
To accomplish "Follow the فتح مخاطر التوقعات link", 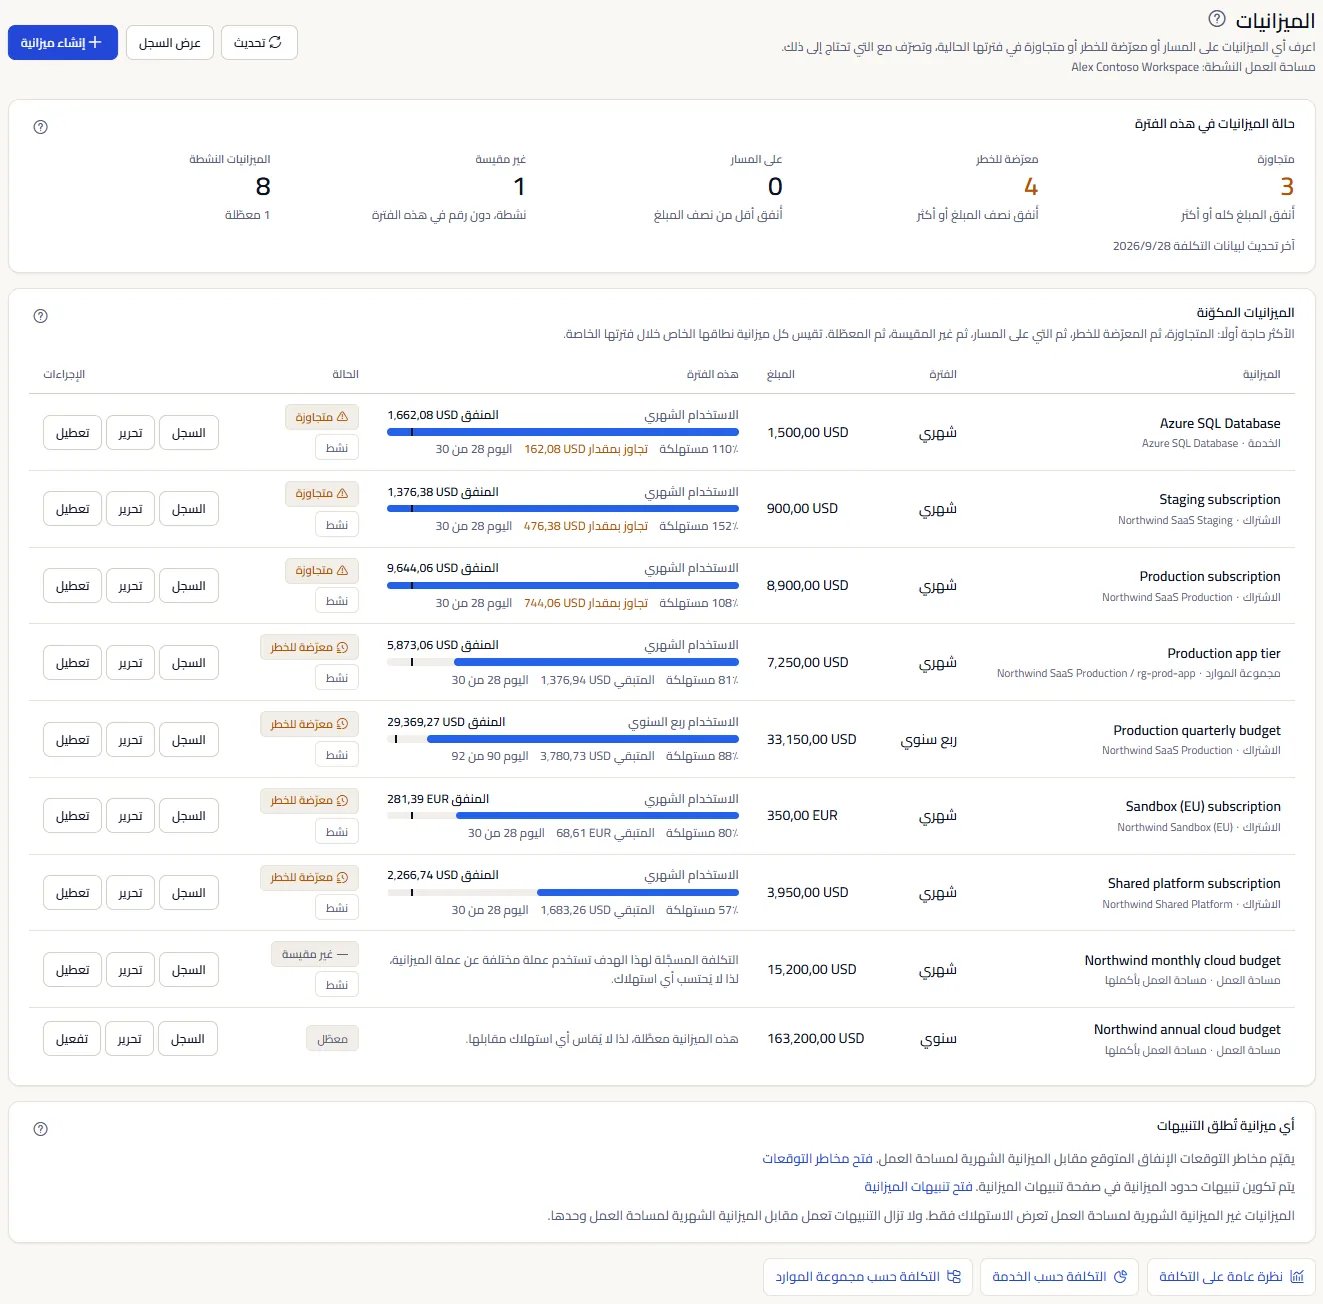I will pos(818,1158).
